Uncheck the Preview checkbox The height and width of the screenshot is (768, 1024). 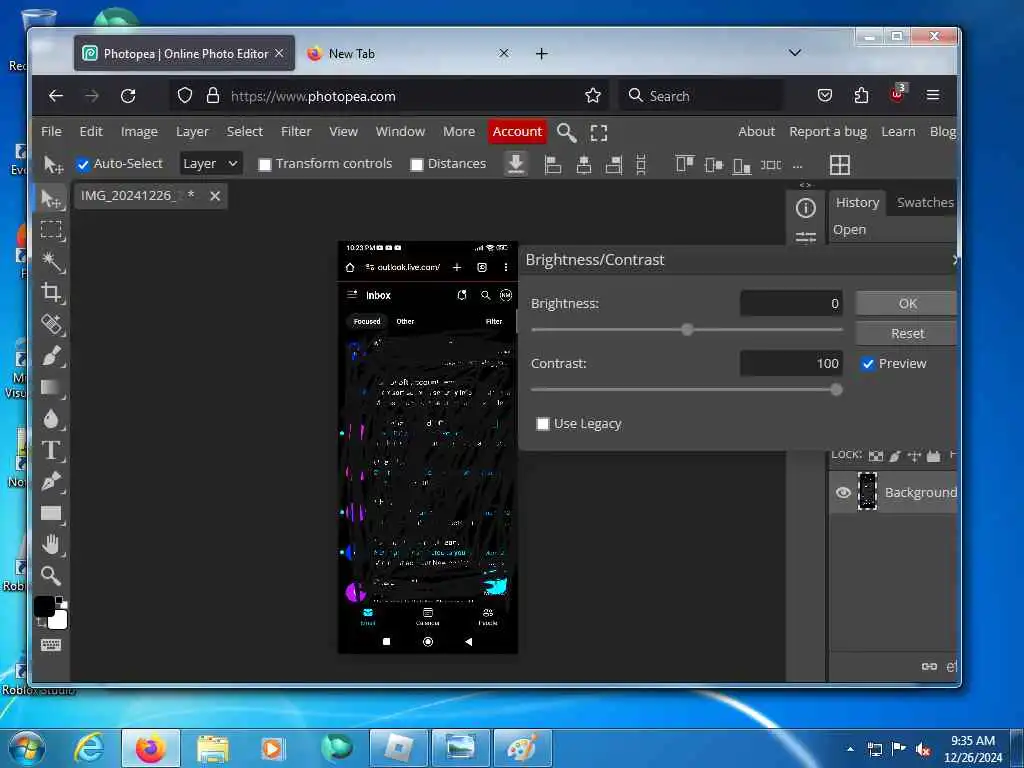867,364
